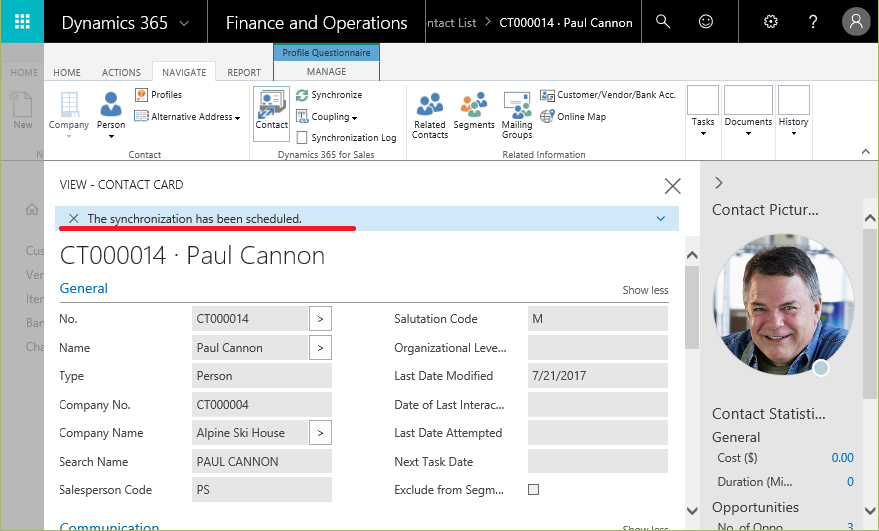879x531 pixels.
Task: Open Mailing Groups
Action: pos(517,115)
